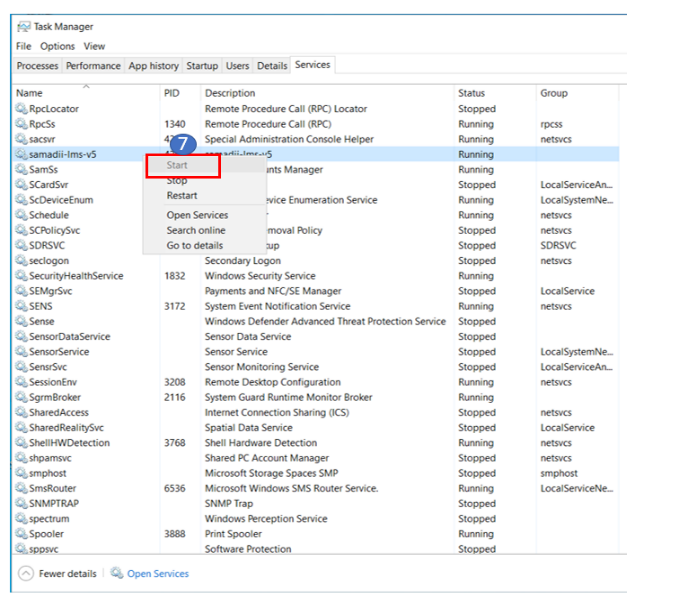This screenshot has height=602, width=679.
Task: Click Search online in the context menu
Action: (195, 230)
